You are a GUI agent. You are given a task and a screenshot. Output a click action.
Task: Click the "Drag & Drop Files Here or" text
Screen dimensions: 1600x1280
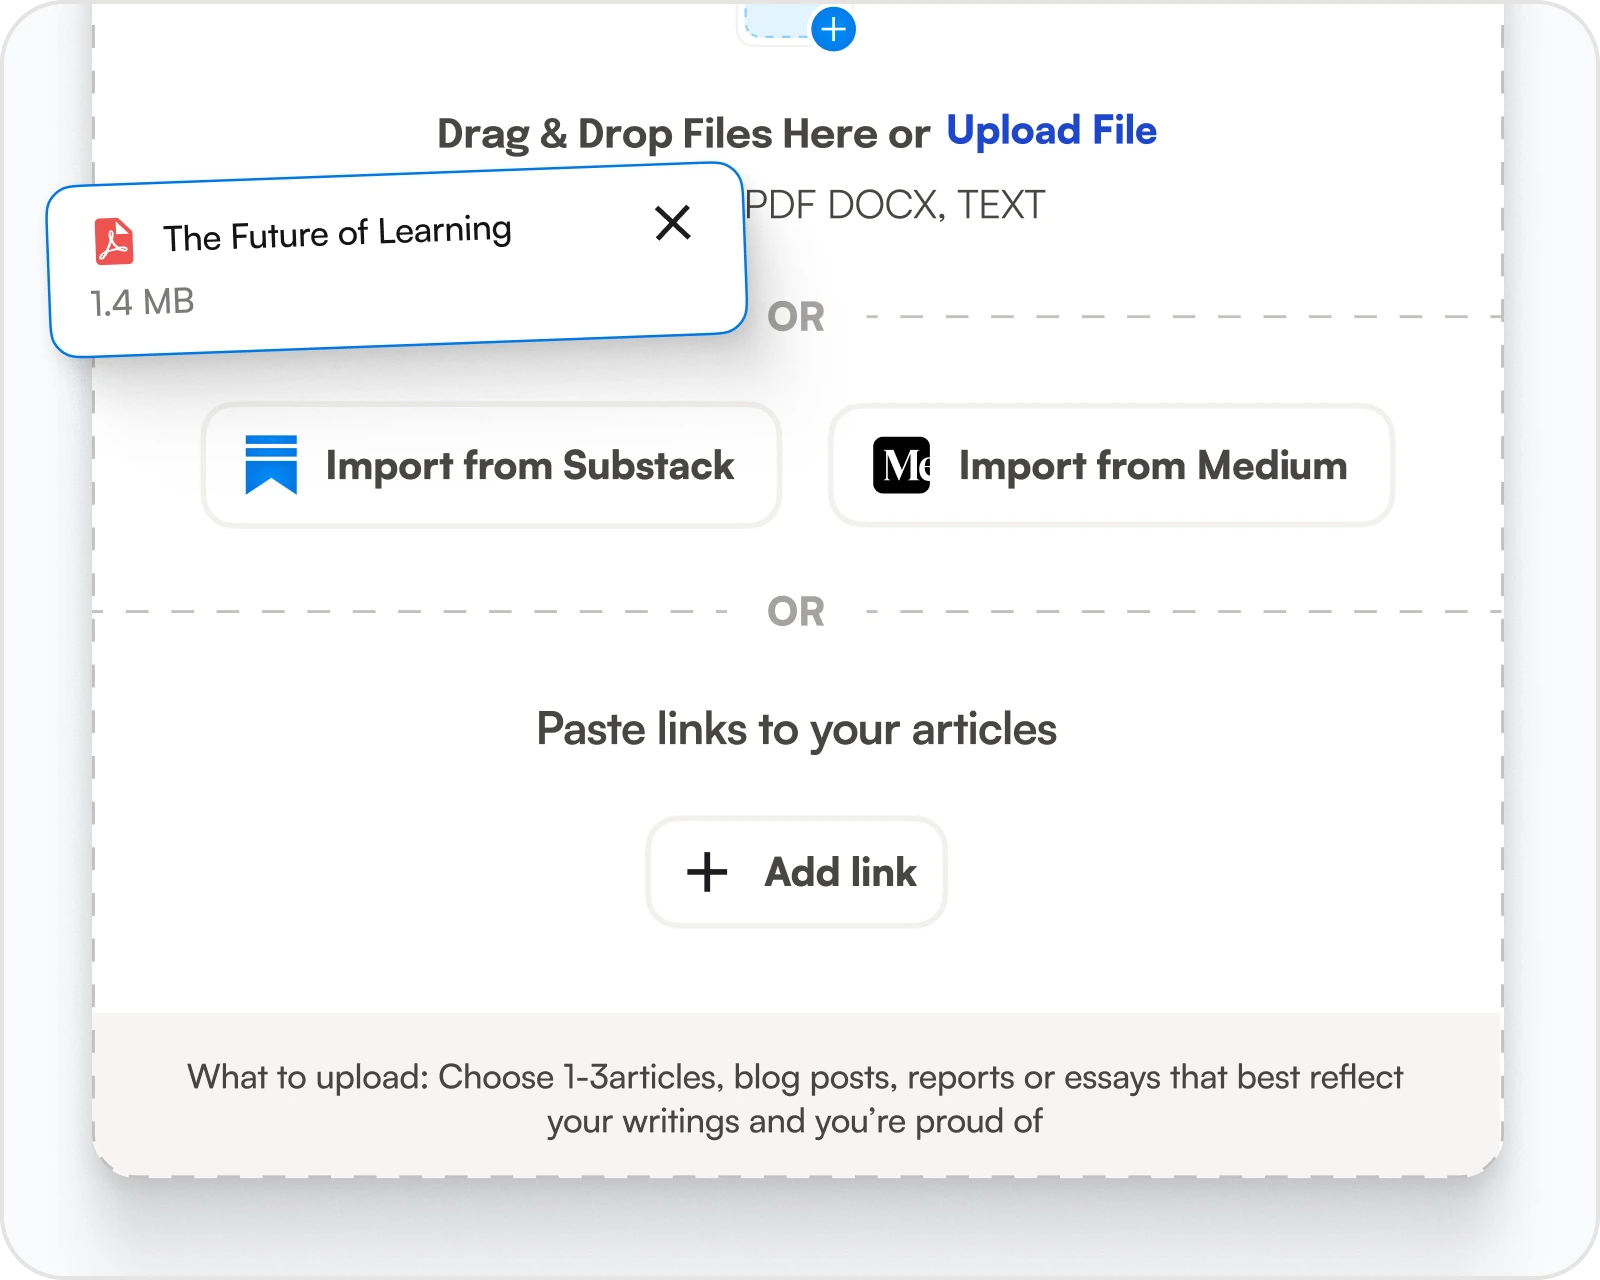point(683,134)
